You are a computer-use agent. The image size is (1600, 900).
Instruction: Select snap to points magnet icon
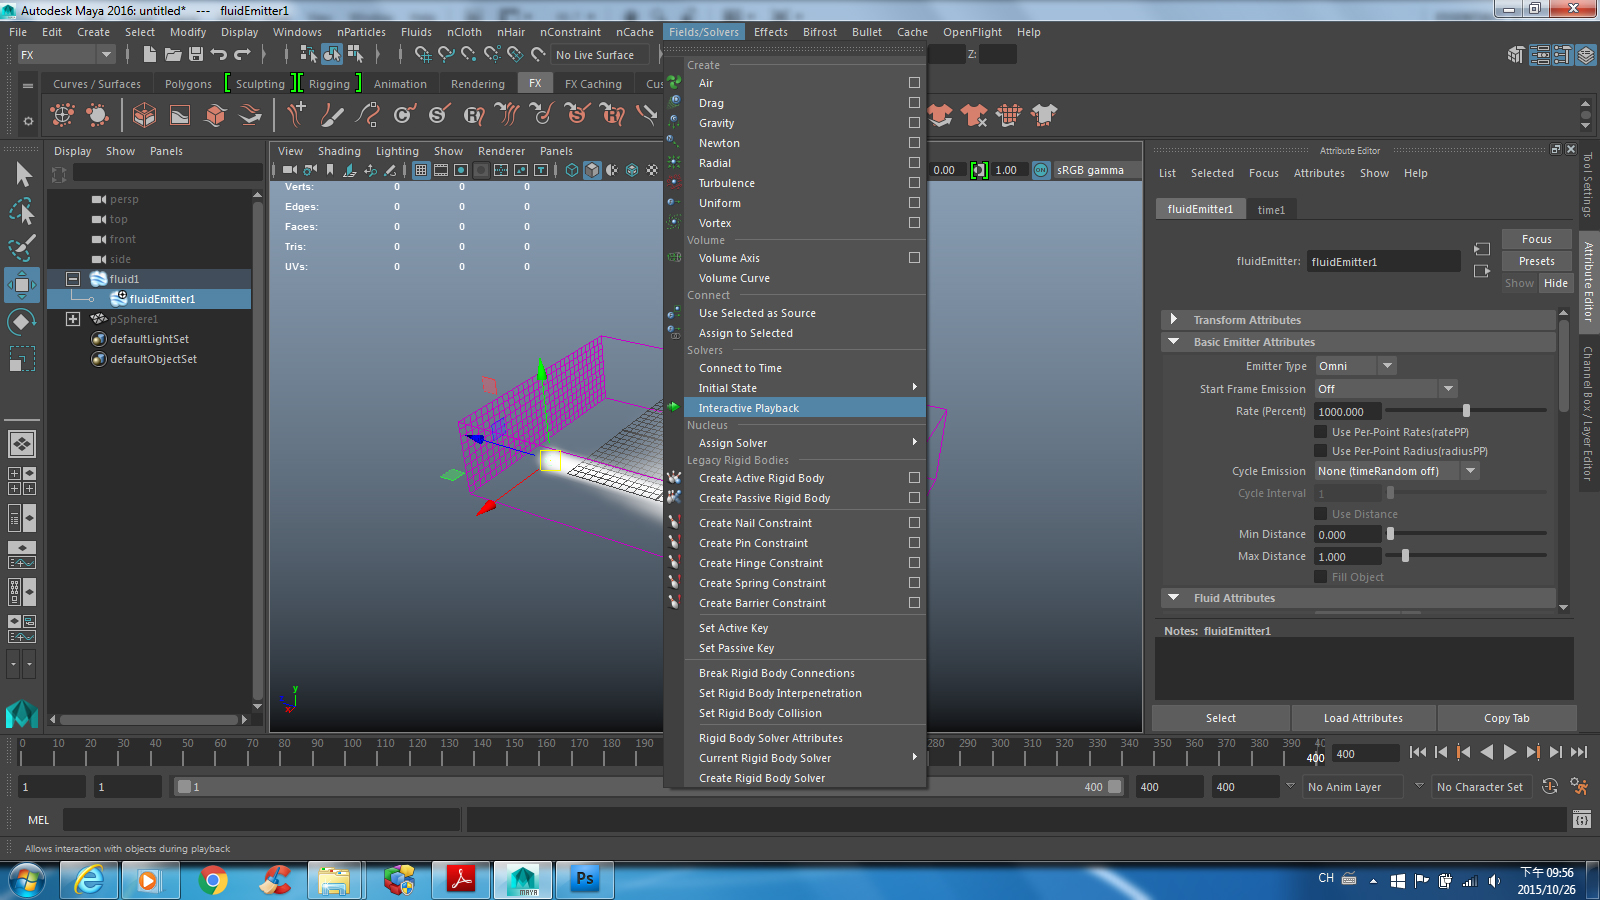pyautogui.click(x=470, y=55)
